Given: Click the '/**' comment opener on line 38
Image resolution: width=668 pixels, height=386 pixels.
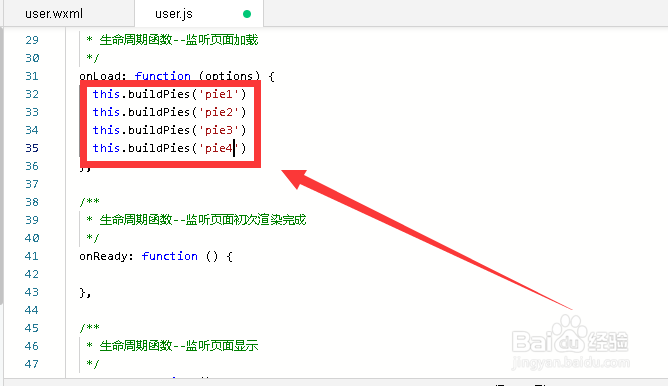Looking at the screenshot, I should tap(89, 202).
